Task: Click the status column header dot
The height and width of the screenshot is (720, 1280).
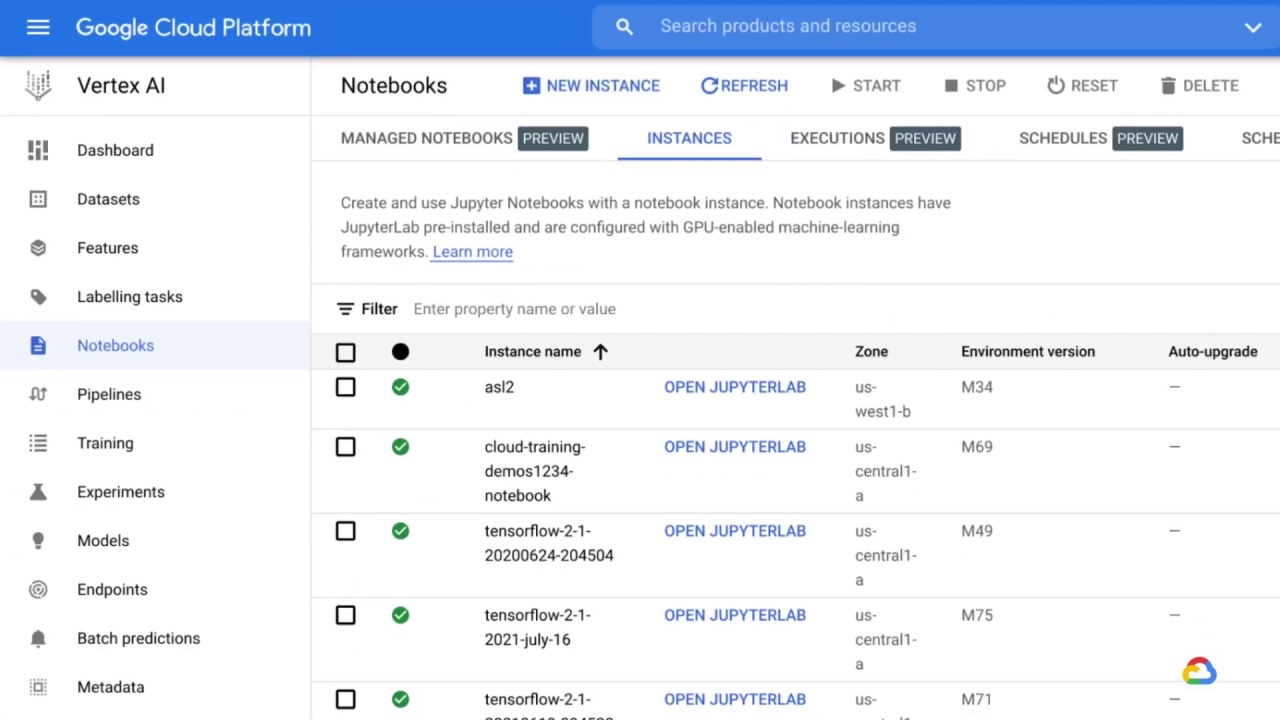Action: click(x=400, y=352)
